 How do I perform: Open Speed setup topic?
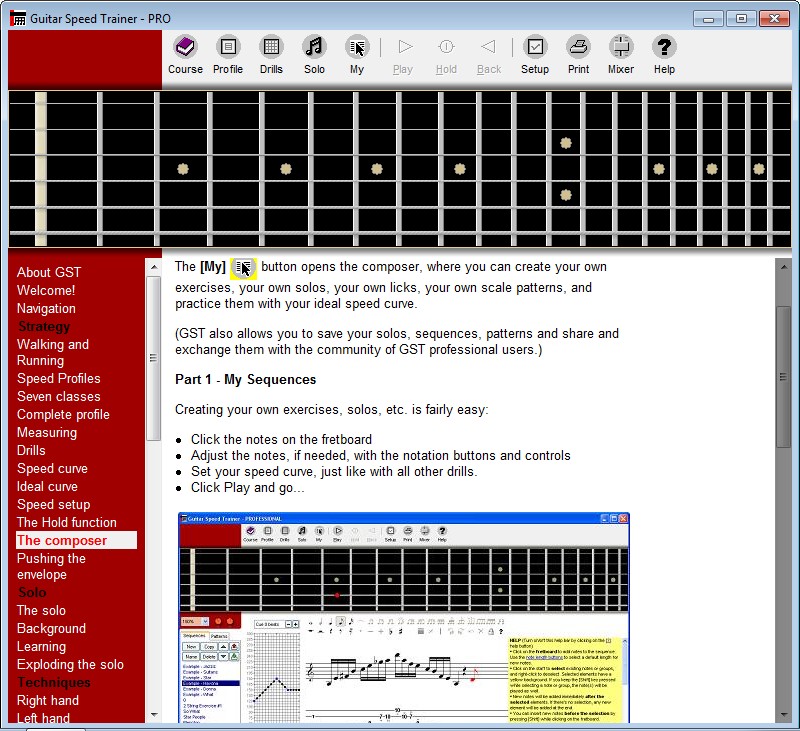[x=53, y=505]
